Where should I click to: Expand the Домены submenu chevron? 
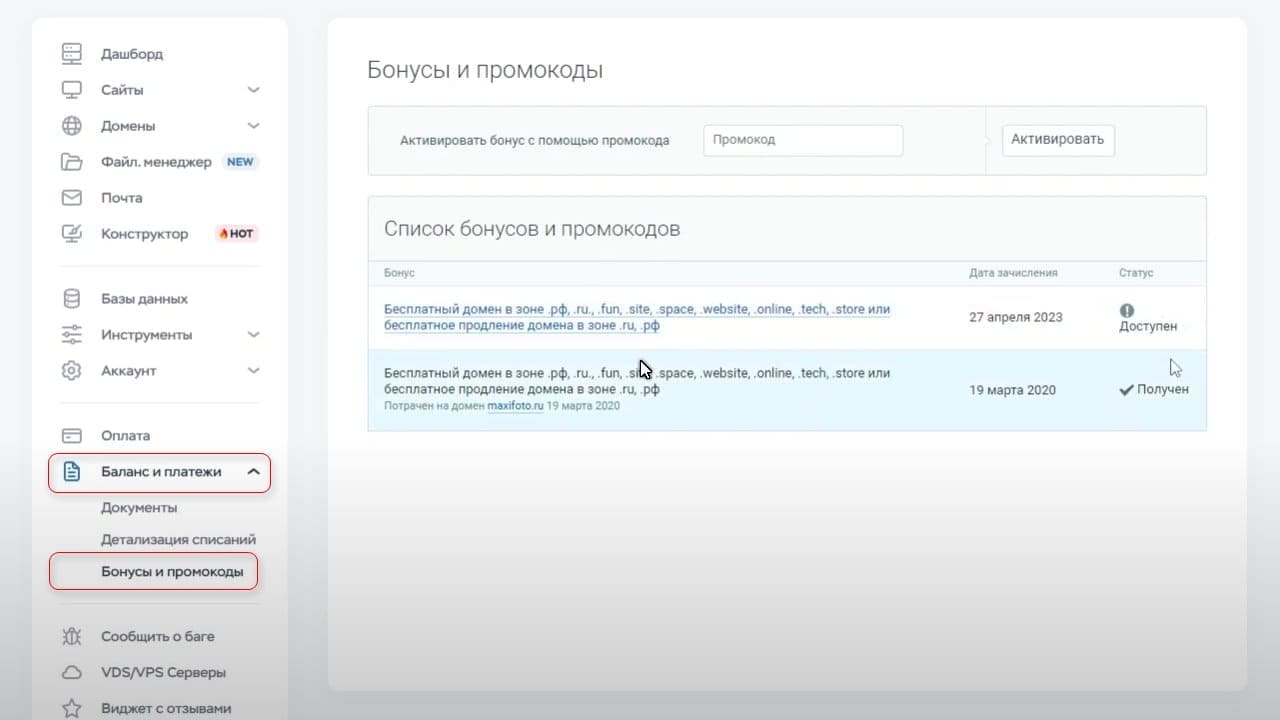pyautogui.click(x=253, y=126)
